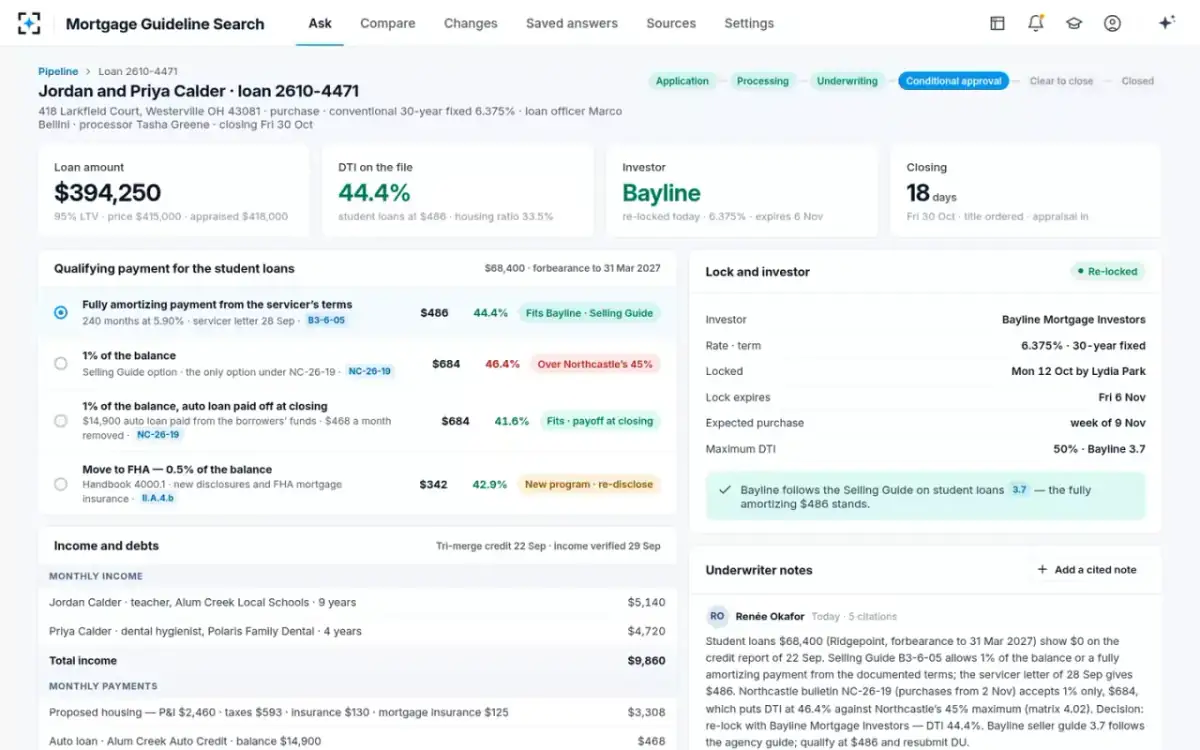Click the week of 9 Nov expected purchase

[1107, 423]
